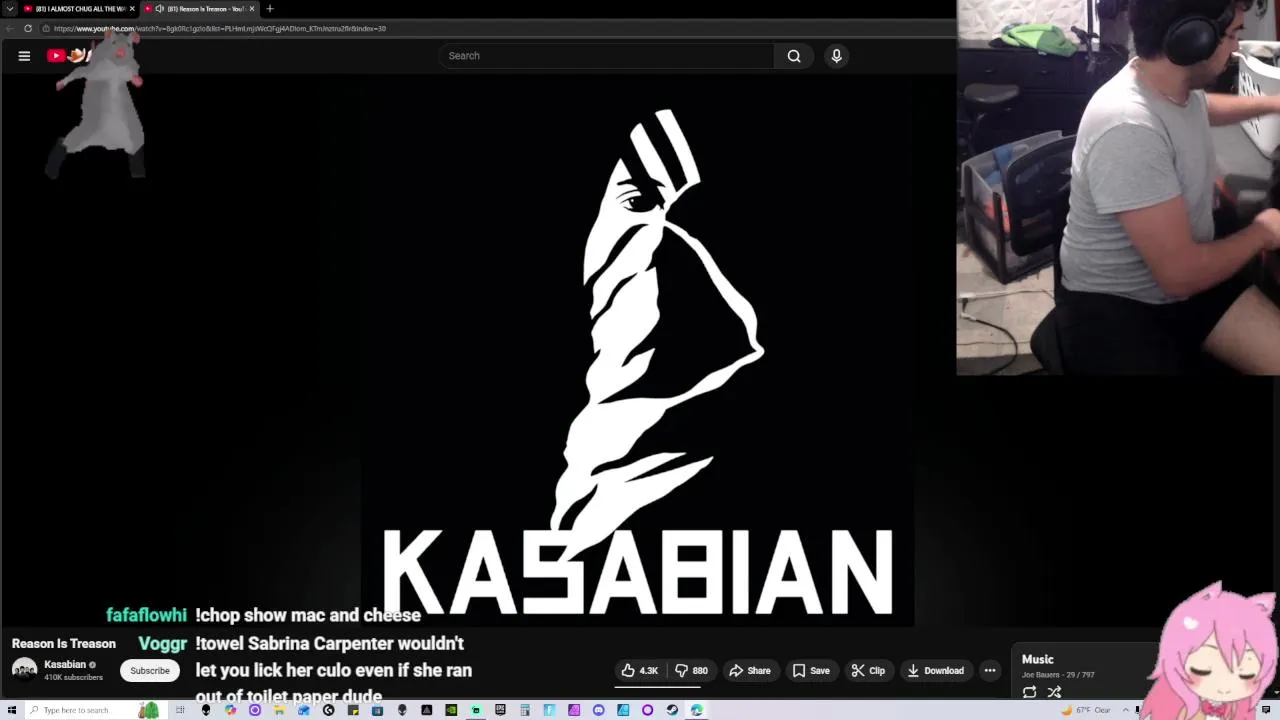This screenshot has height=720, width=1280.
Task: Create a Clip with the scissors button
Action: (868, 671)
